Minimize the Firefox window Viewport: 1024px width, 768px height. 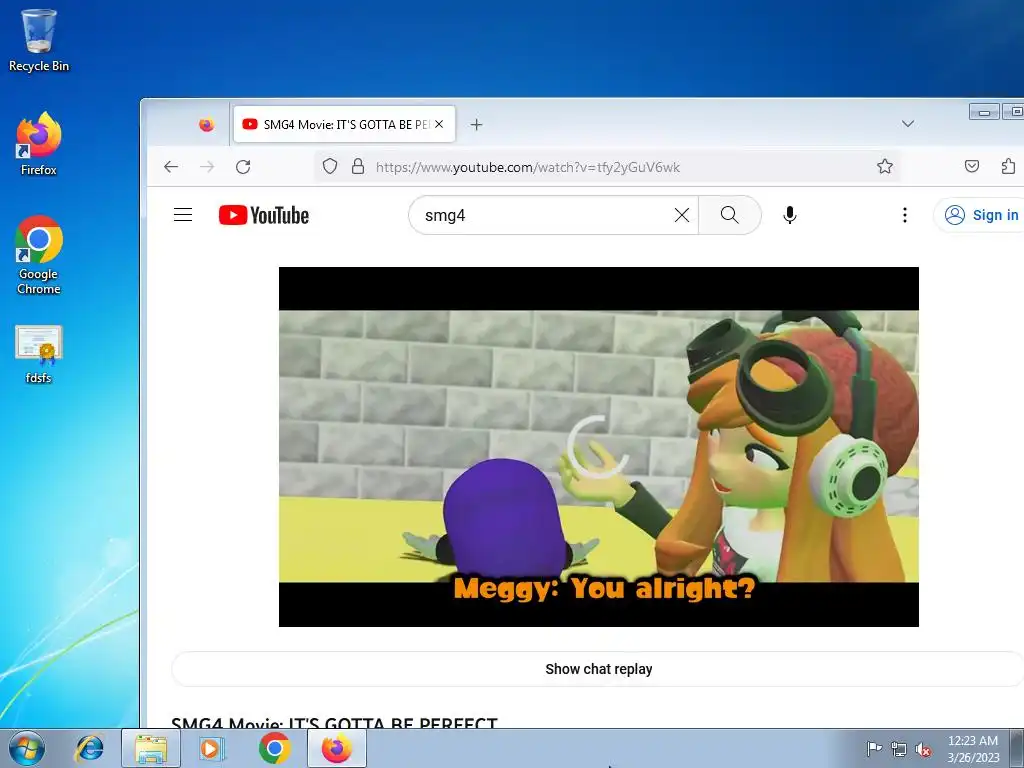click(984, 112)
